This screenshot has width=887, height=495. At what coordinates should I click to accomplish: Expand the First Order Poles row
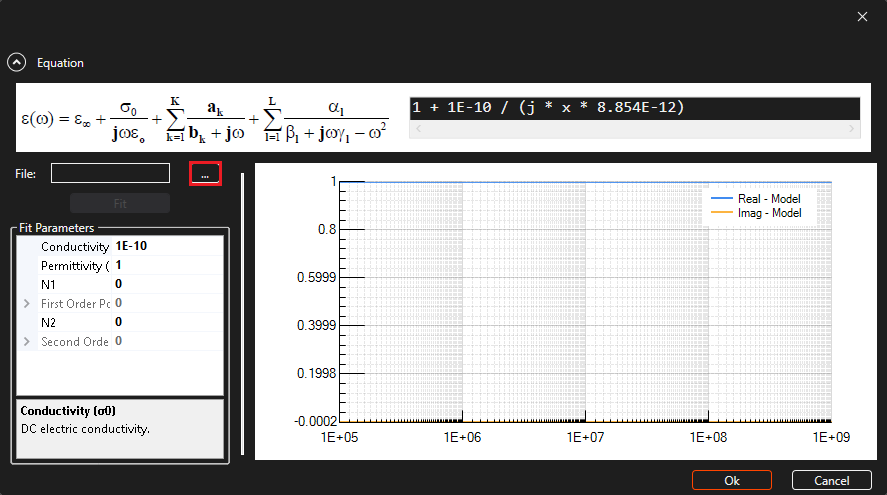coord(27,303)
